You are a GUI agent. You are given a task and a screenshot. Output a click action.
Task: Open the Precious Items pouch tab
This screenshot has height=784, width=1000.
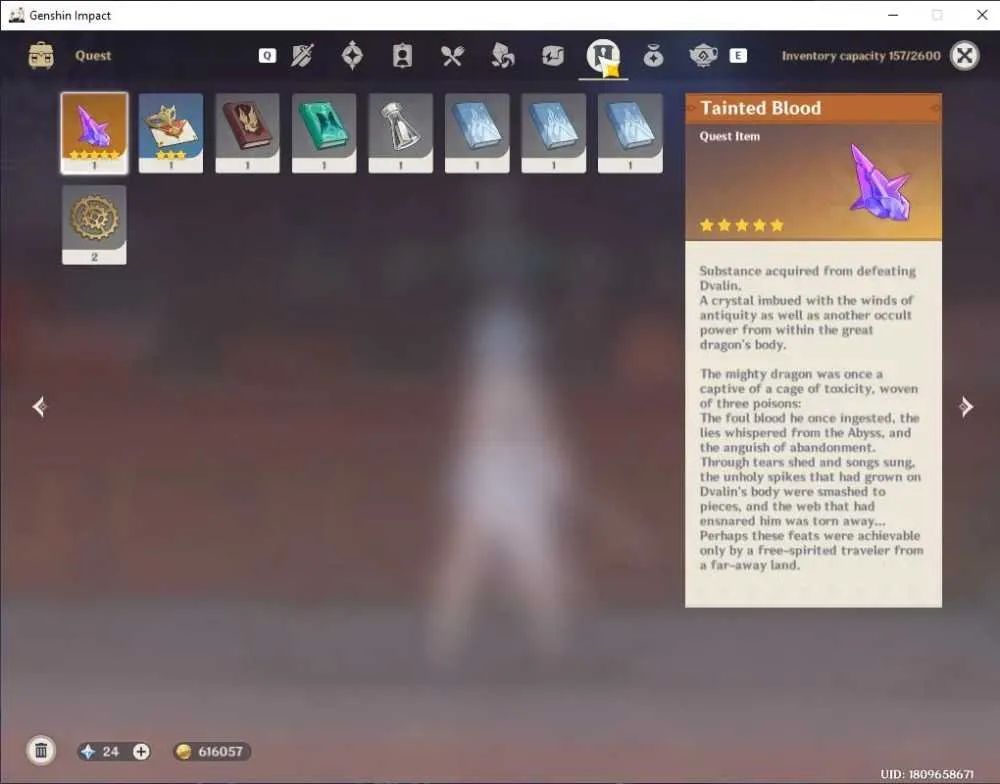point(653,56)
